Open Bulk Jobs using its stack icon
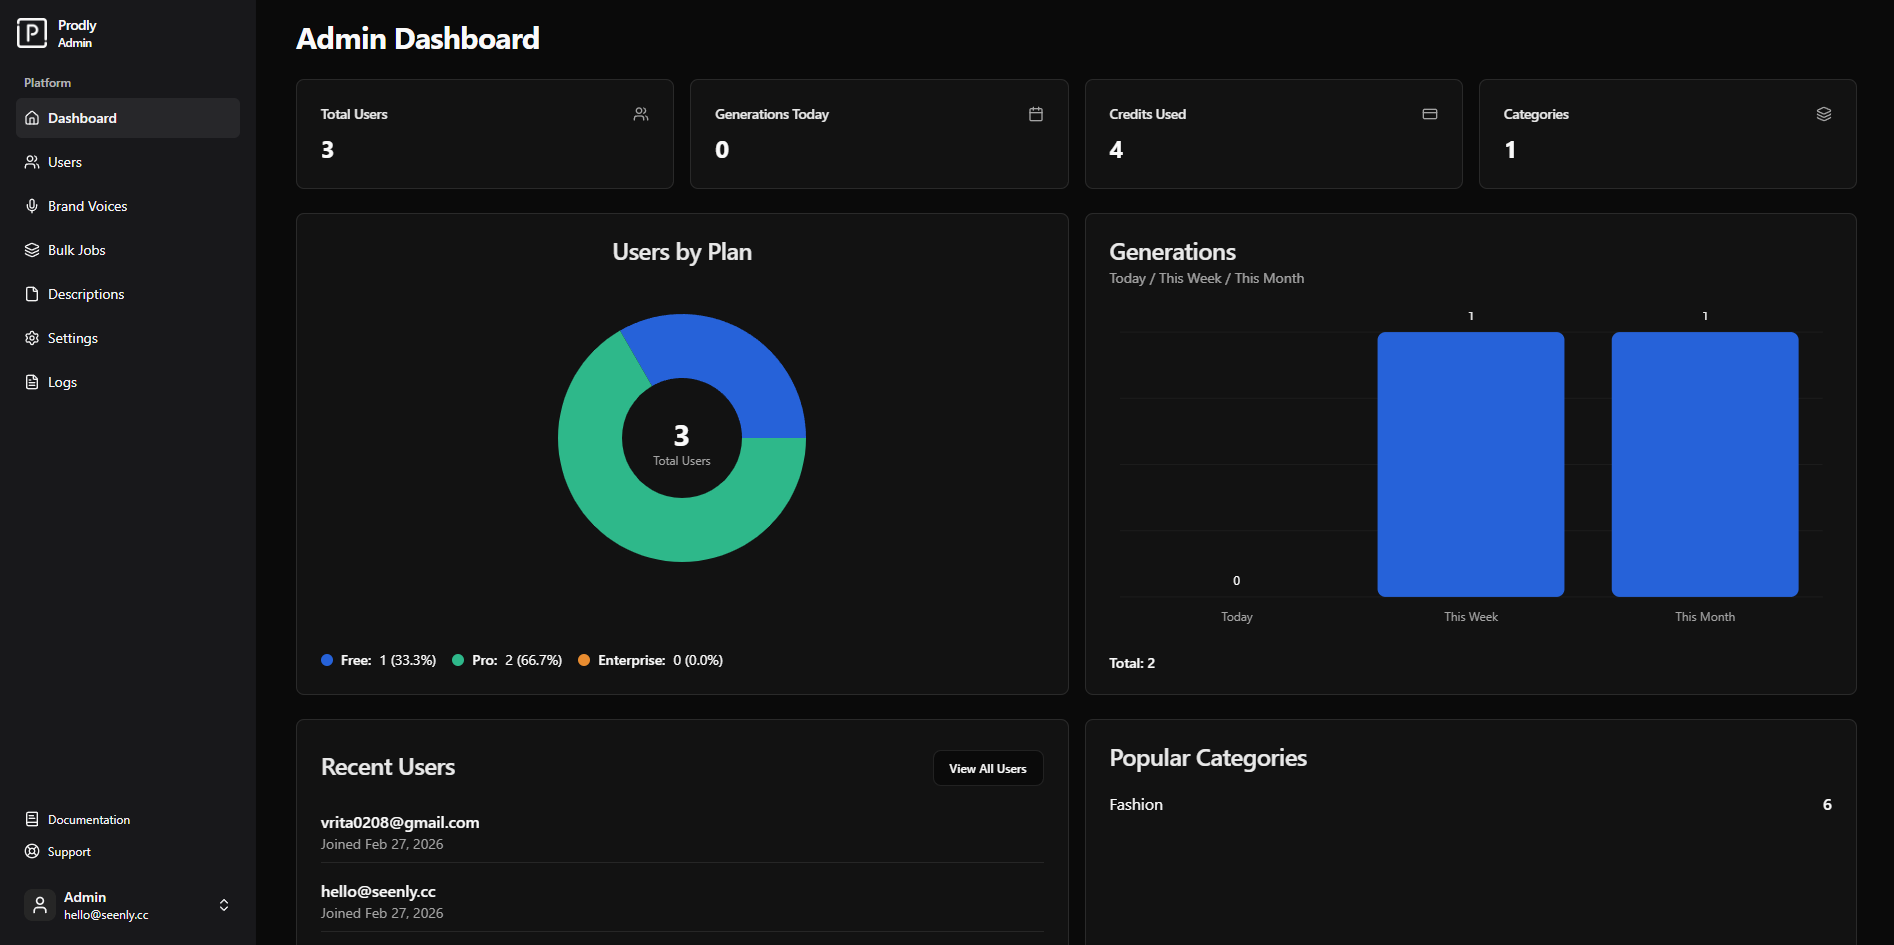Image resolution: width=1894 pixels, height=945 pixels. click(x=31, y=249)
